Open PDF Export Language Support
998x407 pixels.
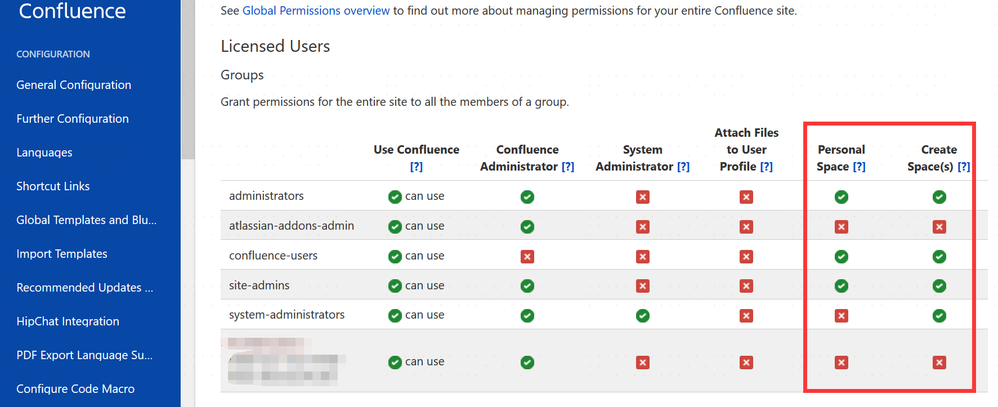click(x=85, y=355)
